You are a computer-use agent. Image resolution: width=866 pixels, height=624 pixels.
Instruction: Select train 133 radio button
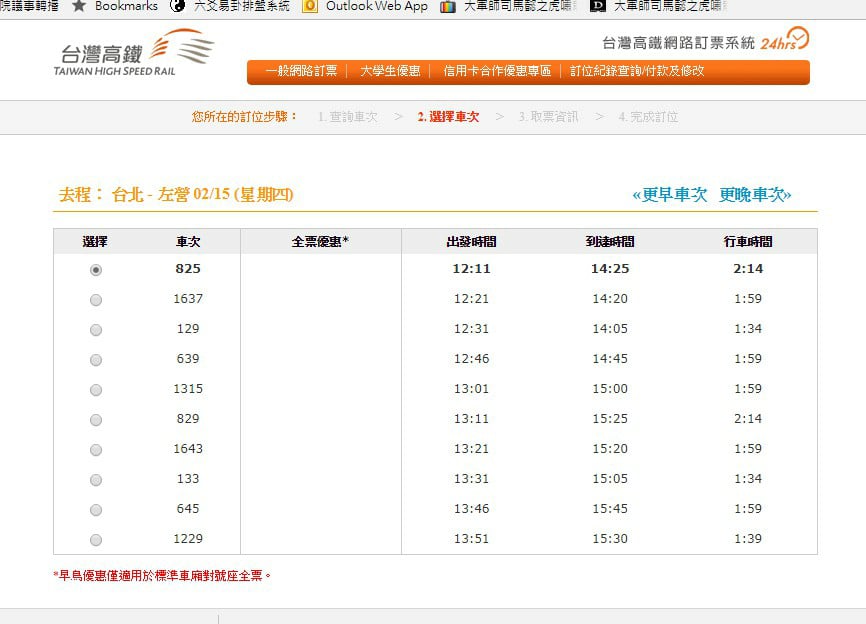click(x=96, y=480)
